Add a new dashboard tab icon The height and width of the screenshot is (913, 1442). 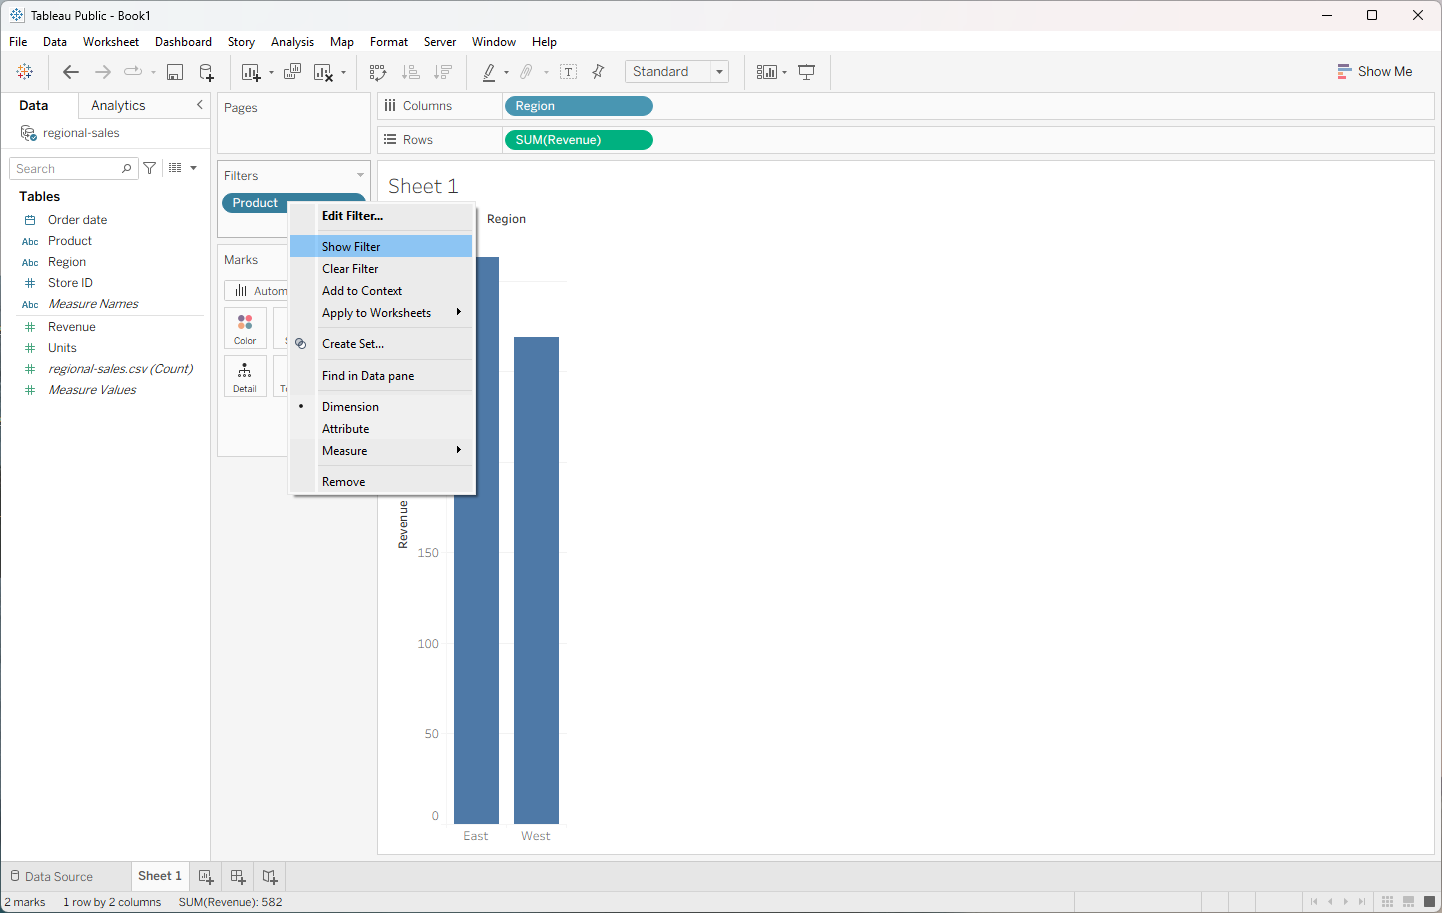[238, 877]
